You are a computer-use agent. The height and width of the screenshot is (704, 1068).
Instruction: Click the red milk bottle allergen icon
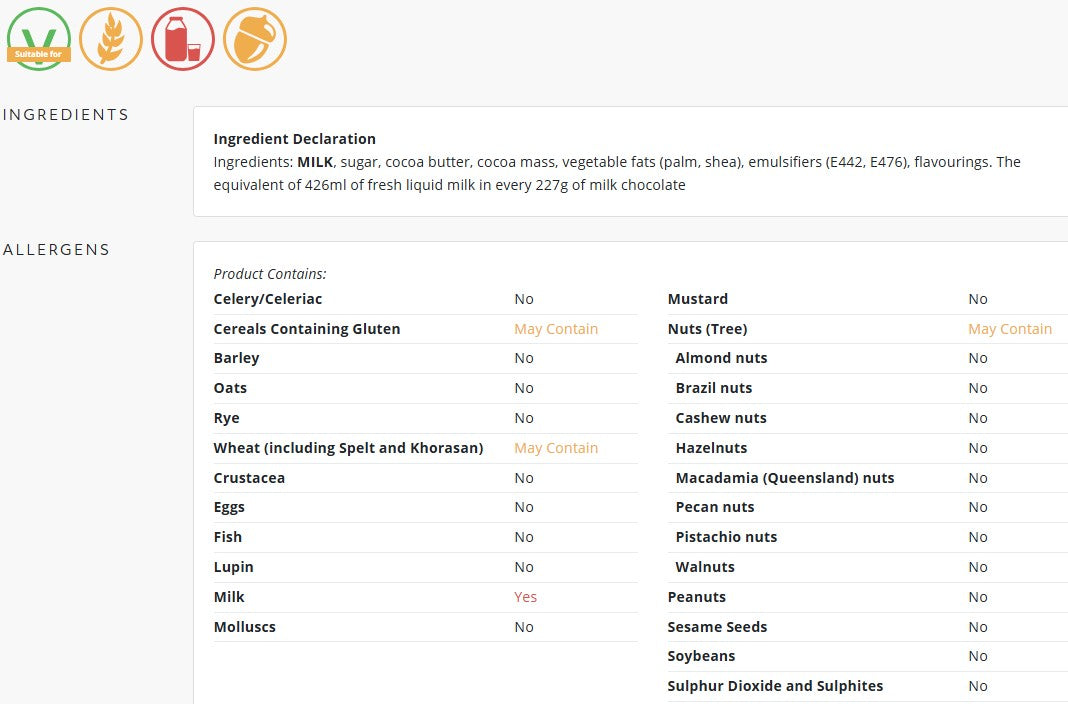182,39
